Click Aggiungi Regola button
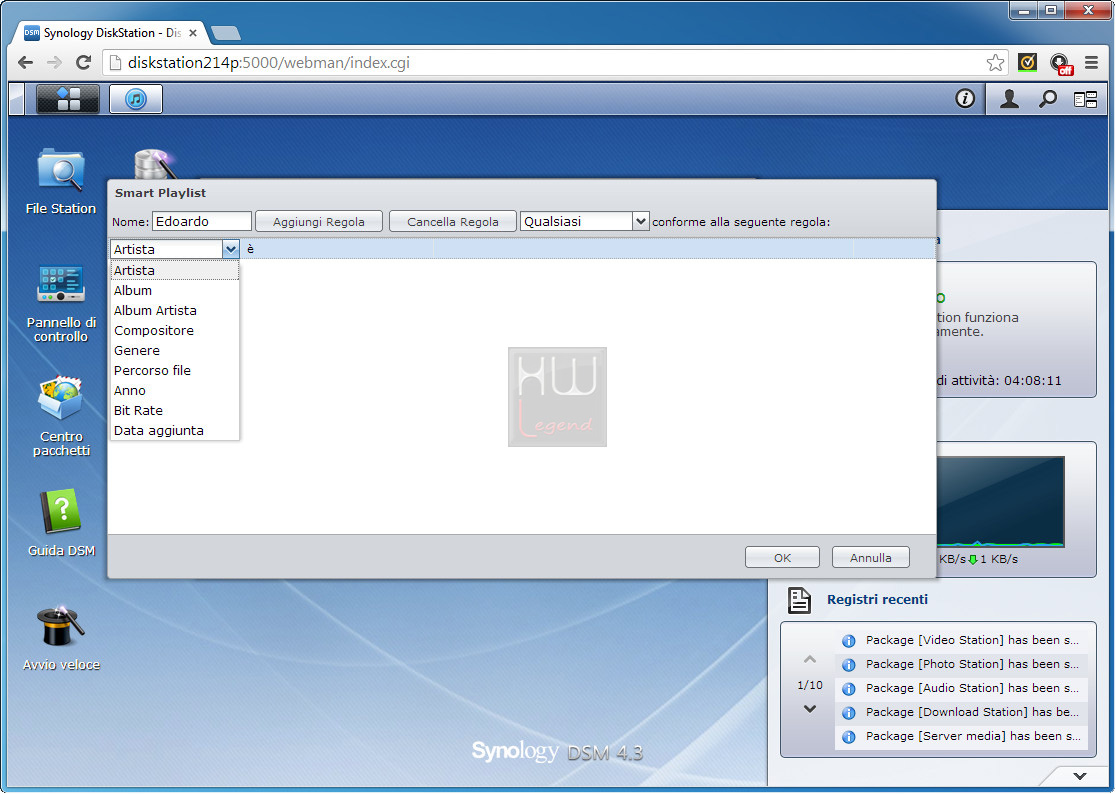This screenshot has width=1116, height=794. click(x=318, y=221)
